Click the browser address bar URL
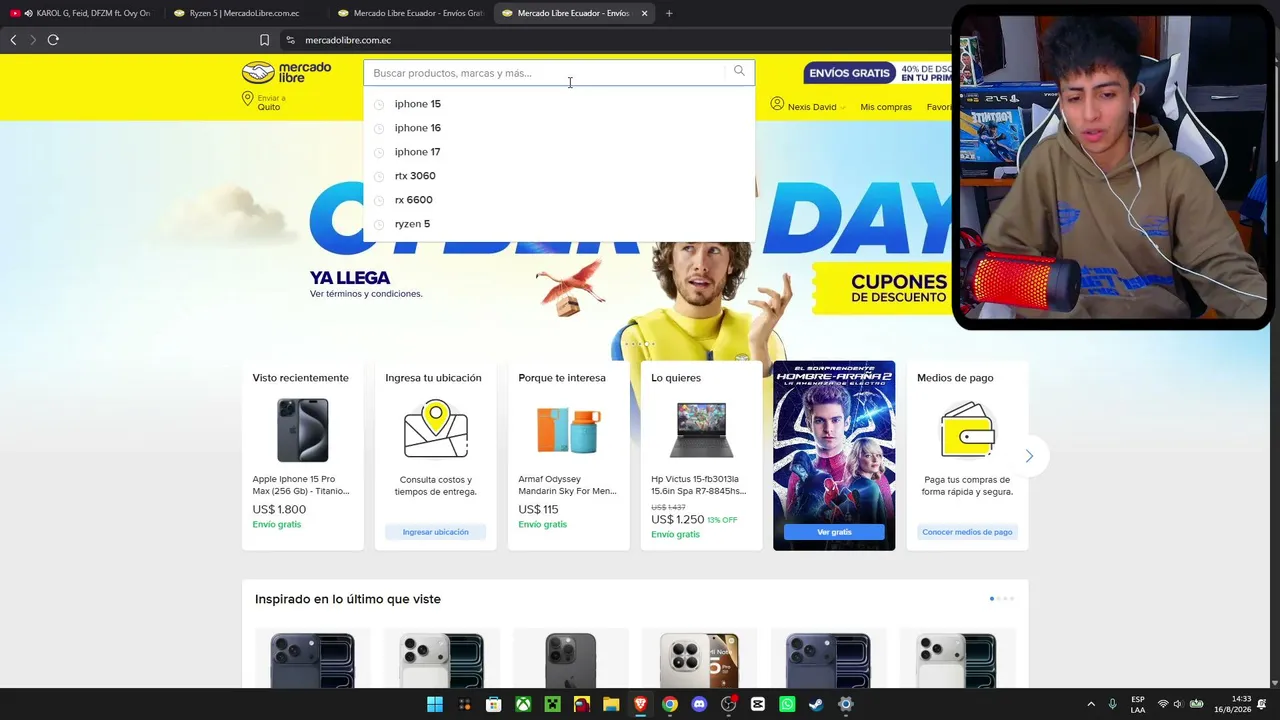The height and width of the screenshot is (720, 1280). click(x=348, y=40)
